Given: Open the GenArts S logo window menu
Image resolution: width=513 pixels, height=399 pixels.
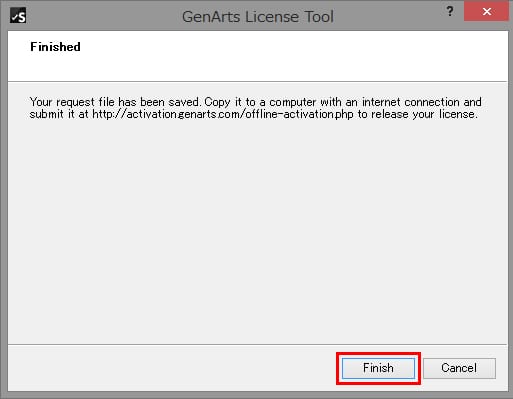Looking at the screenshot, I should point(18,16).
